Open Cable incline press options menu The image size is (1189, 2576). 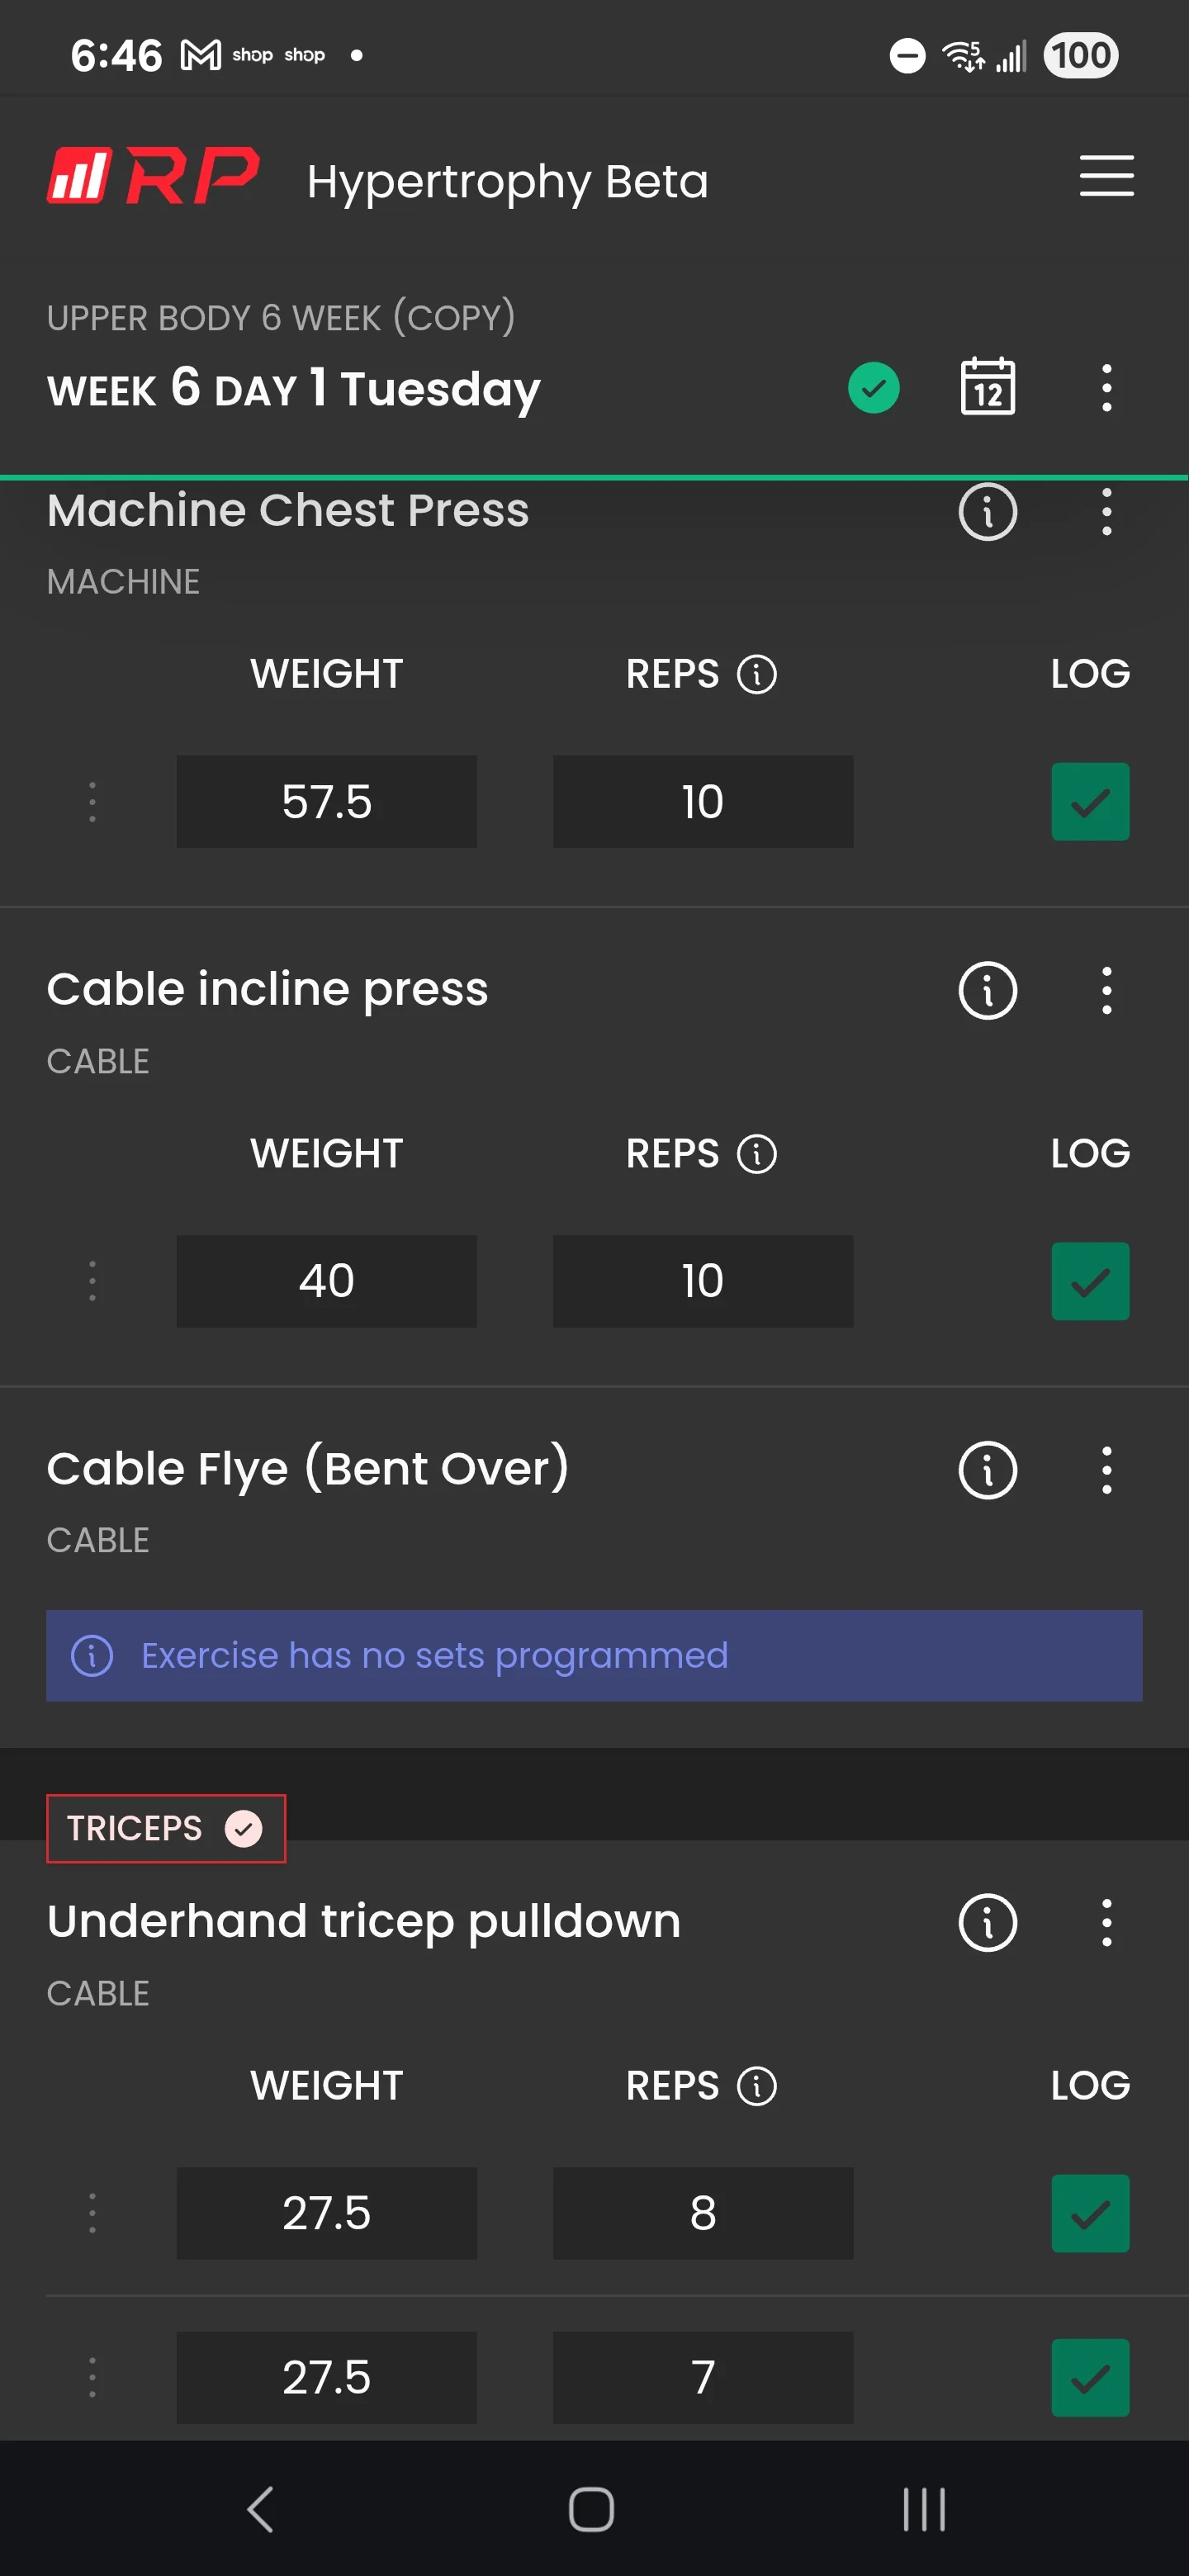pos(1106,991)
